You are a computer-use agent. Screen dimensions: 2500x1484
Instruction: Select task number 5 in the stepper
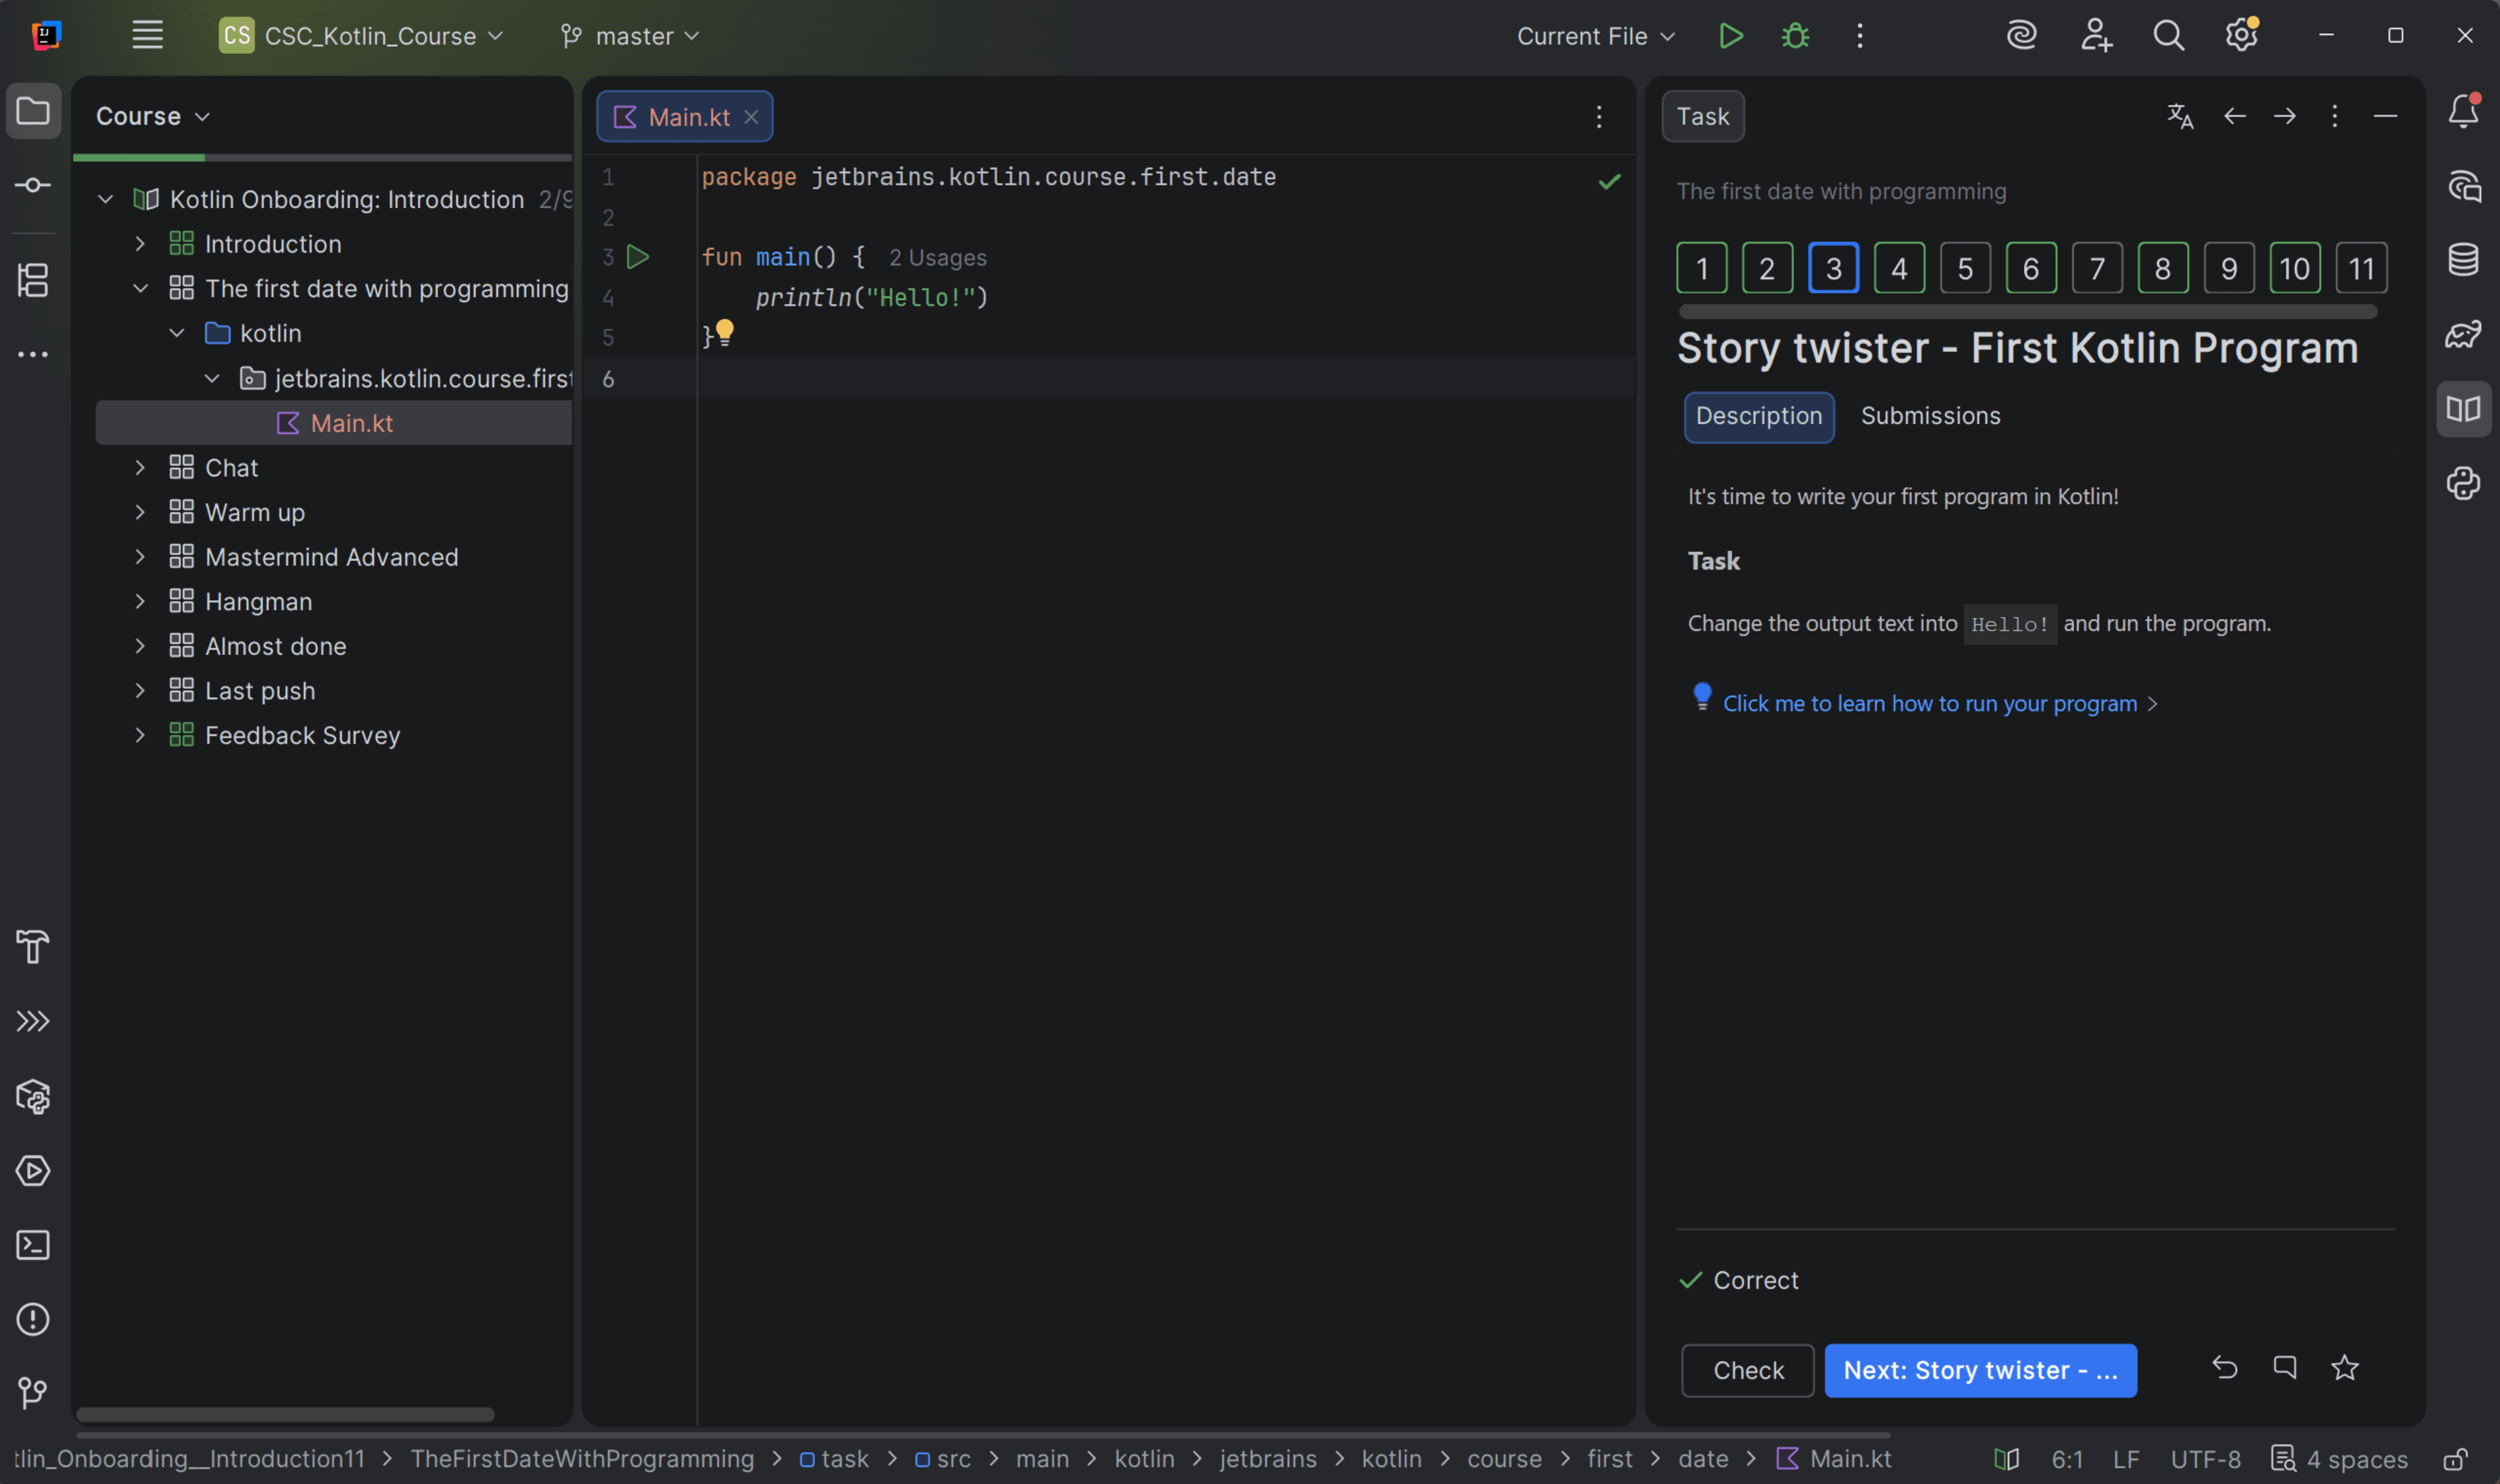(x=1963, y=267)
